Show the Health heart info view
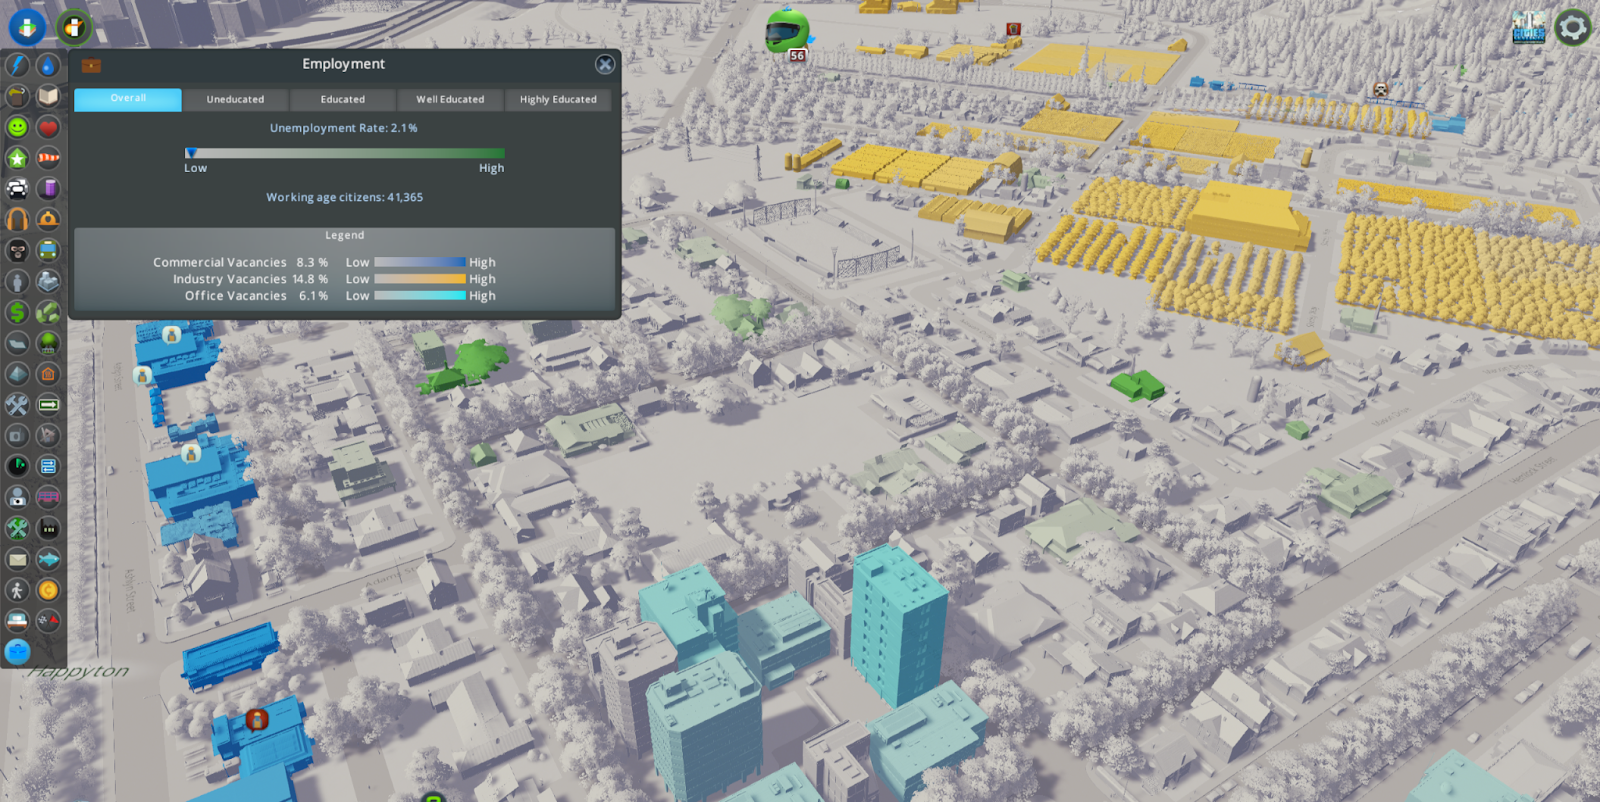The height and width of the screenshot is (802, 1600). click(48, 127)
